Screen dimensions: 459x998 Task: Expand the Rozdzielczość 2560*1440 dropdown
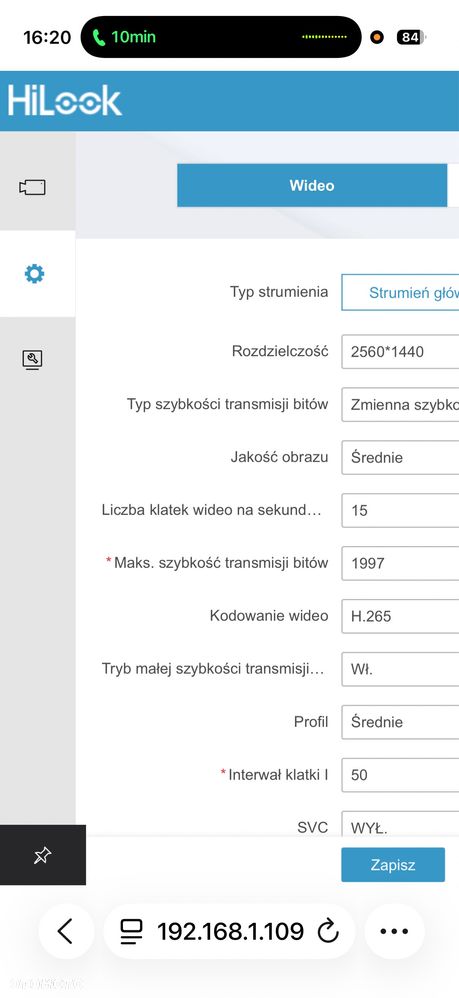[400, 351]
